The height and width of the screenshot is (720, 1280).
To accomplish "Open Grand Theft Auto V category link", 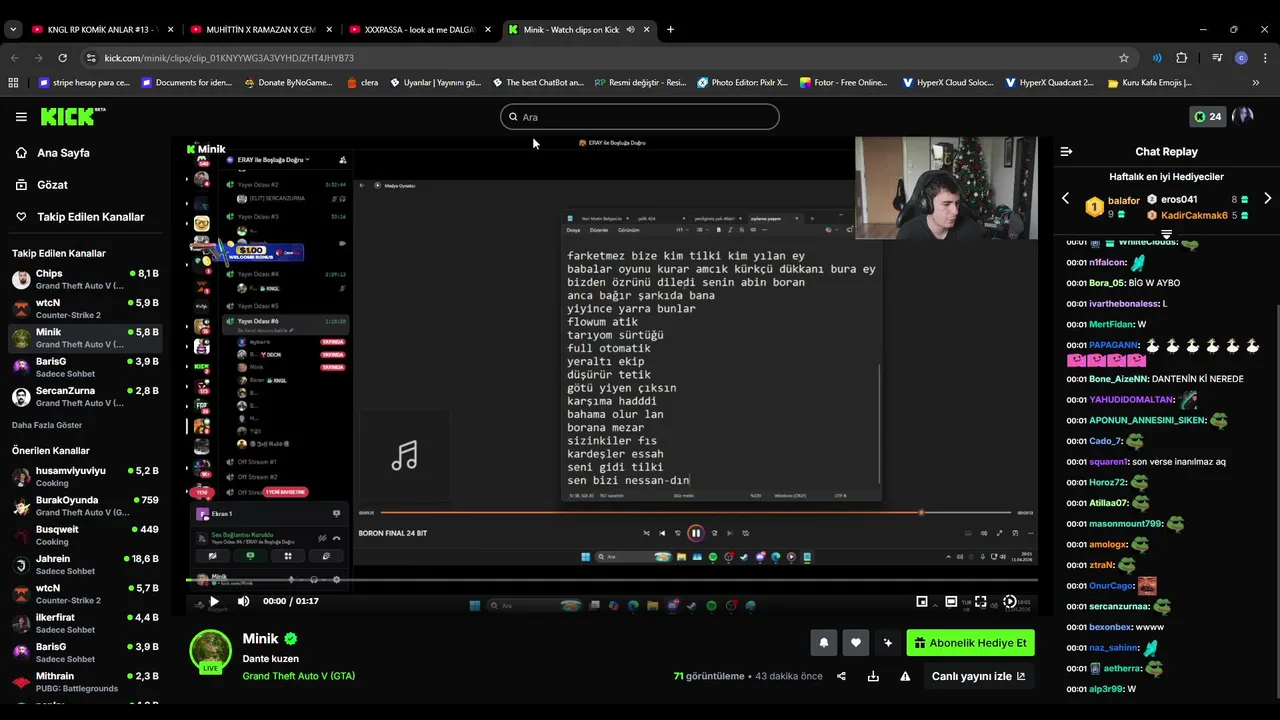I will [298, 676].
